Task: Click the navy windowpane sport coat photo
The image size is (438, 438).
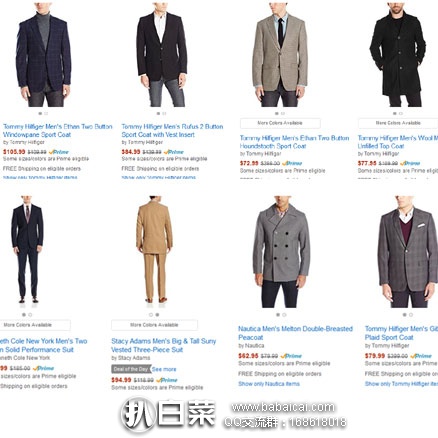Action: pyautogui.click(x=43, y=55)
